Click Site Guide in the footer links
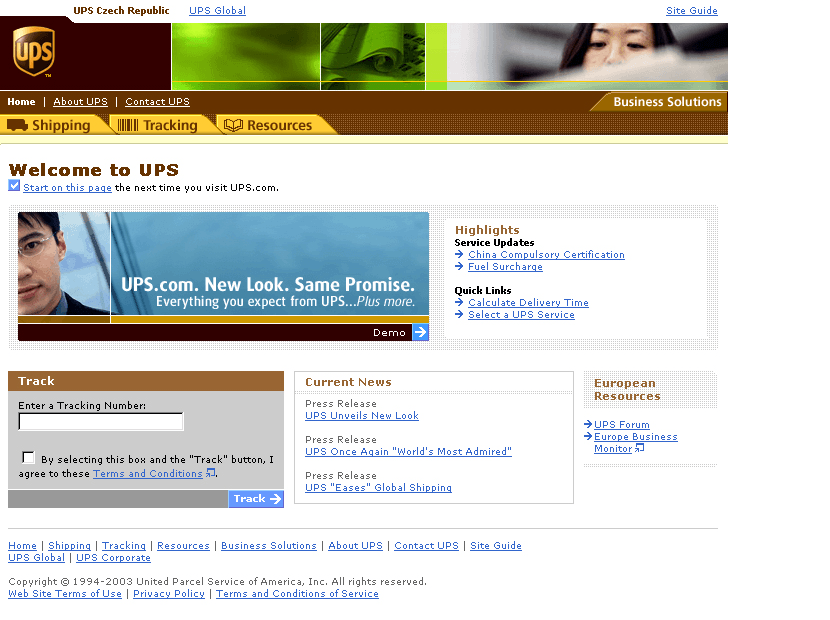Screen dimensions: 830x620 point(496,545)
